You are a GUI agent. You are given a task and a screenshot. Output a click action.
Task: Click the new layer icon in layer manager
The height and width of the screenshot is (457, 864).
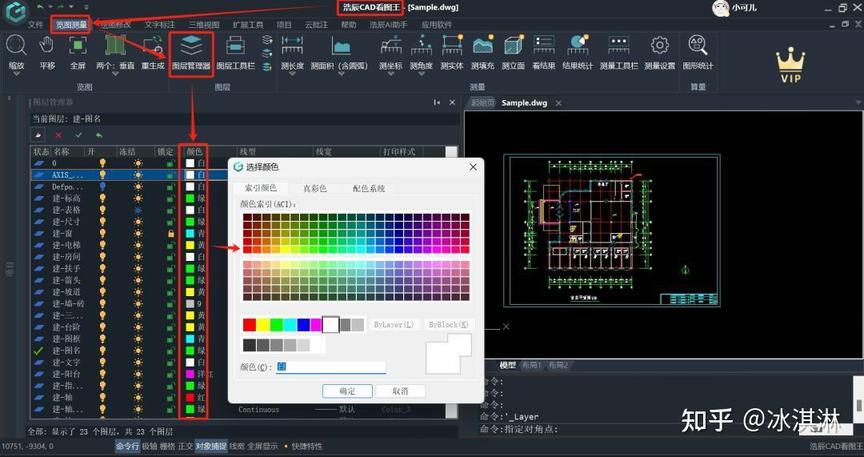[37, 135]
